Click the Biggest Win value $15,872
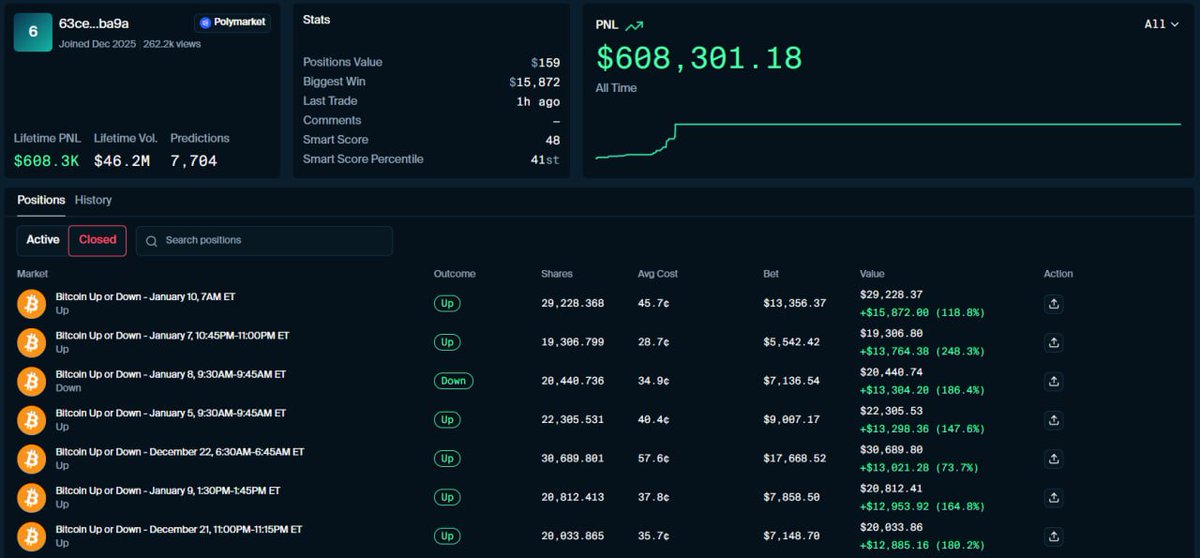Screen dimensions: 1200x558 [534, 82]
